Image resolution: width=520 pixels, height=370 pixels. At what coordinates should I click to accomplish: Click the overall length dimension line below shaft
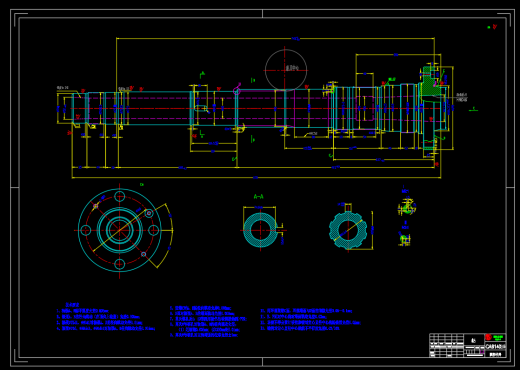[256, 178]
